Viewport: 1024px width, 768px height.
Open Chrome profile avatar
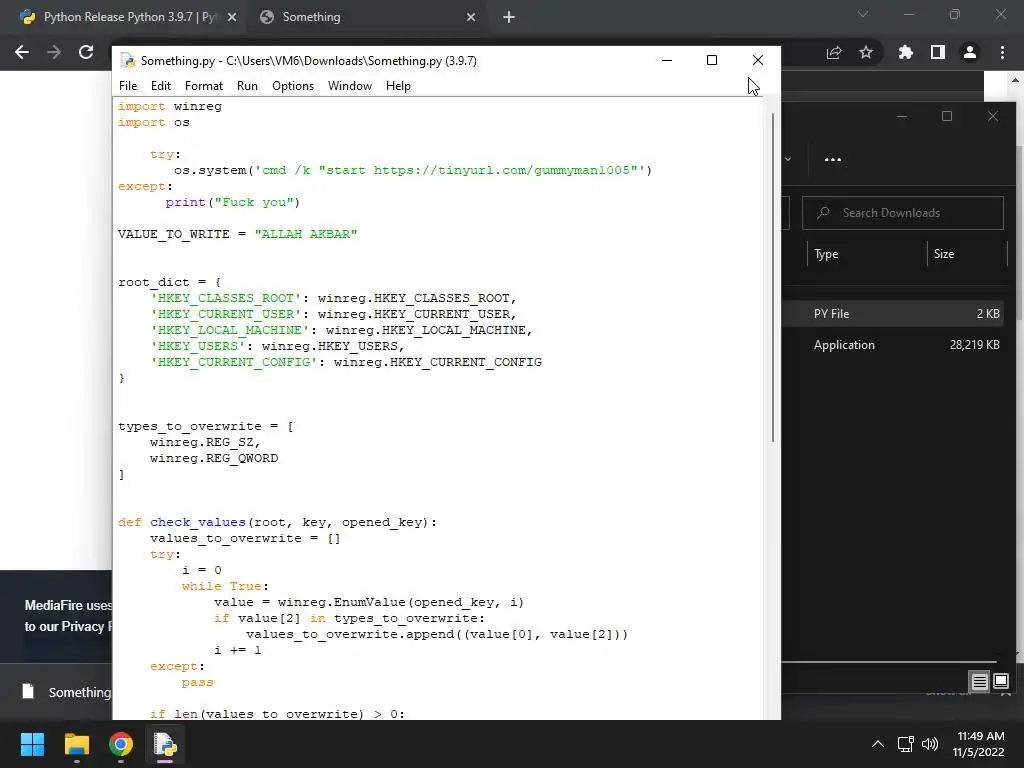(970, 52)
